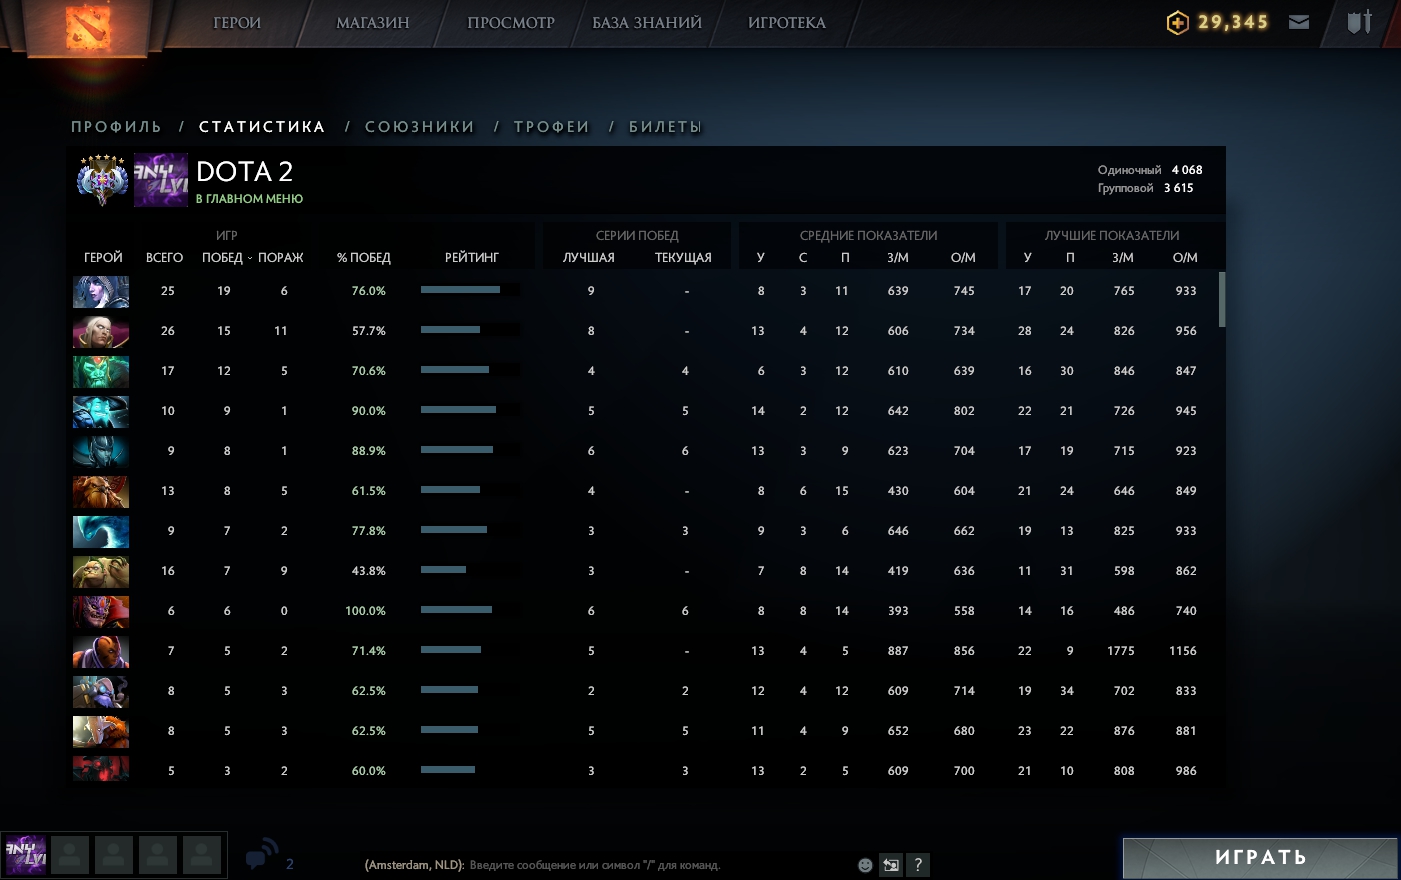Click the Wraith King hero portrait

pos(101,371)
